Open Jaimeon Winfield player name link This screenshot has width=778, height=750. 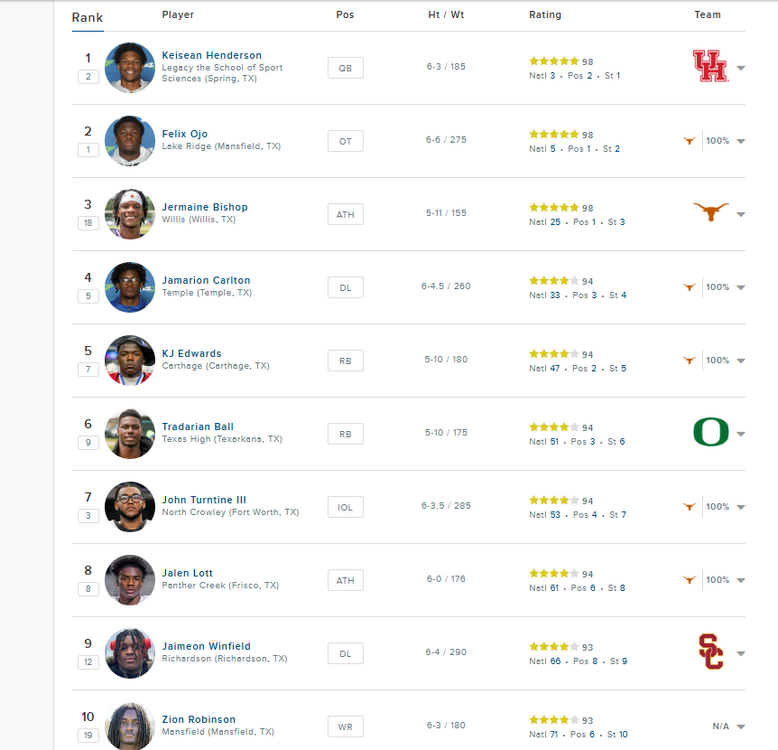click(206, 646)
